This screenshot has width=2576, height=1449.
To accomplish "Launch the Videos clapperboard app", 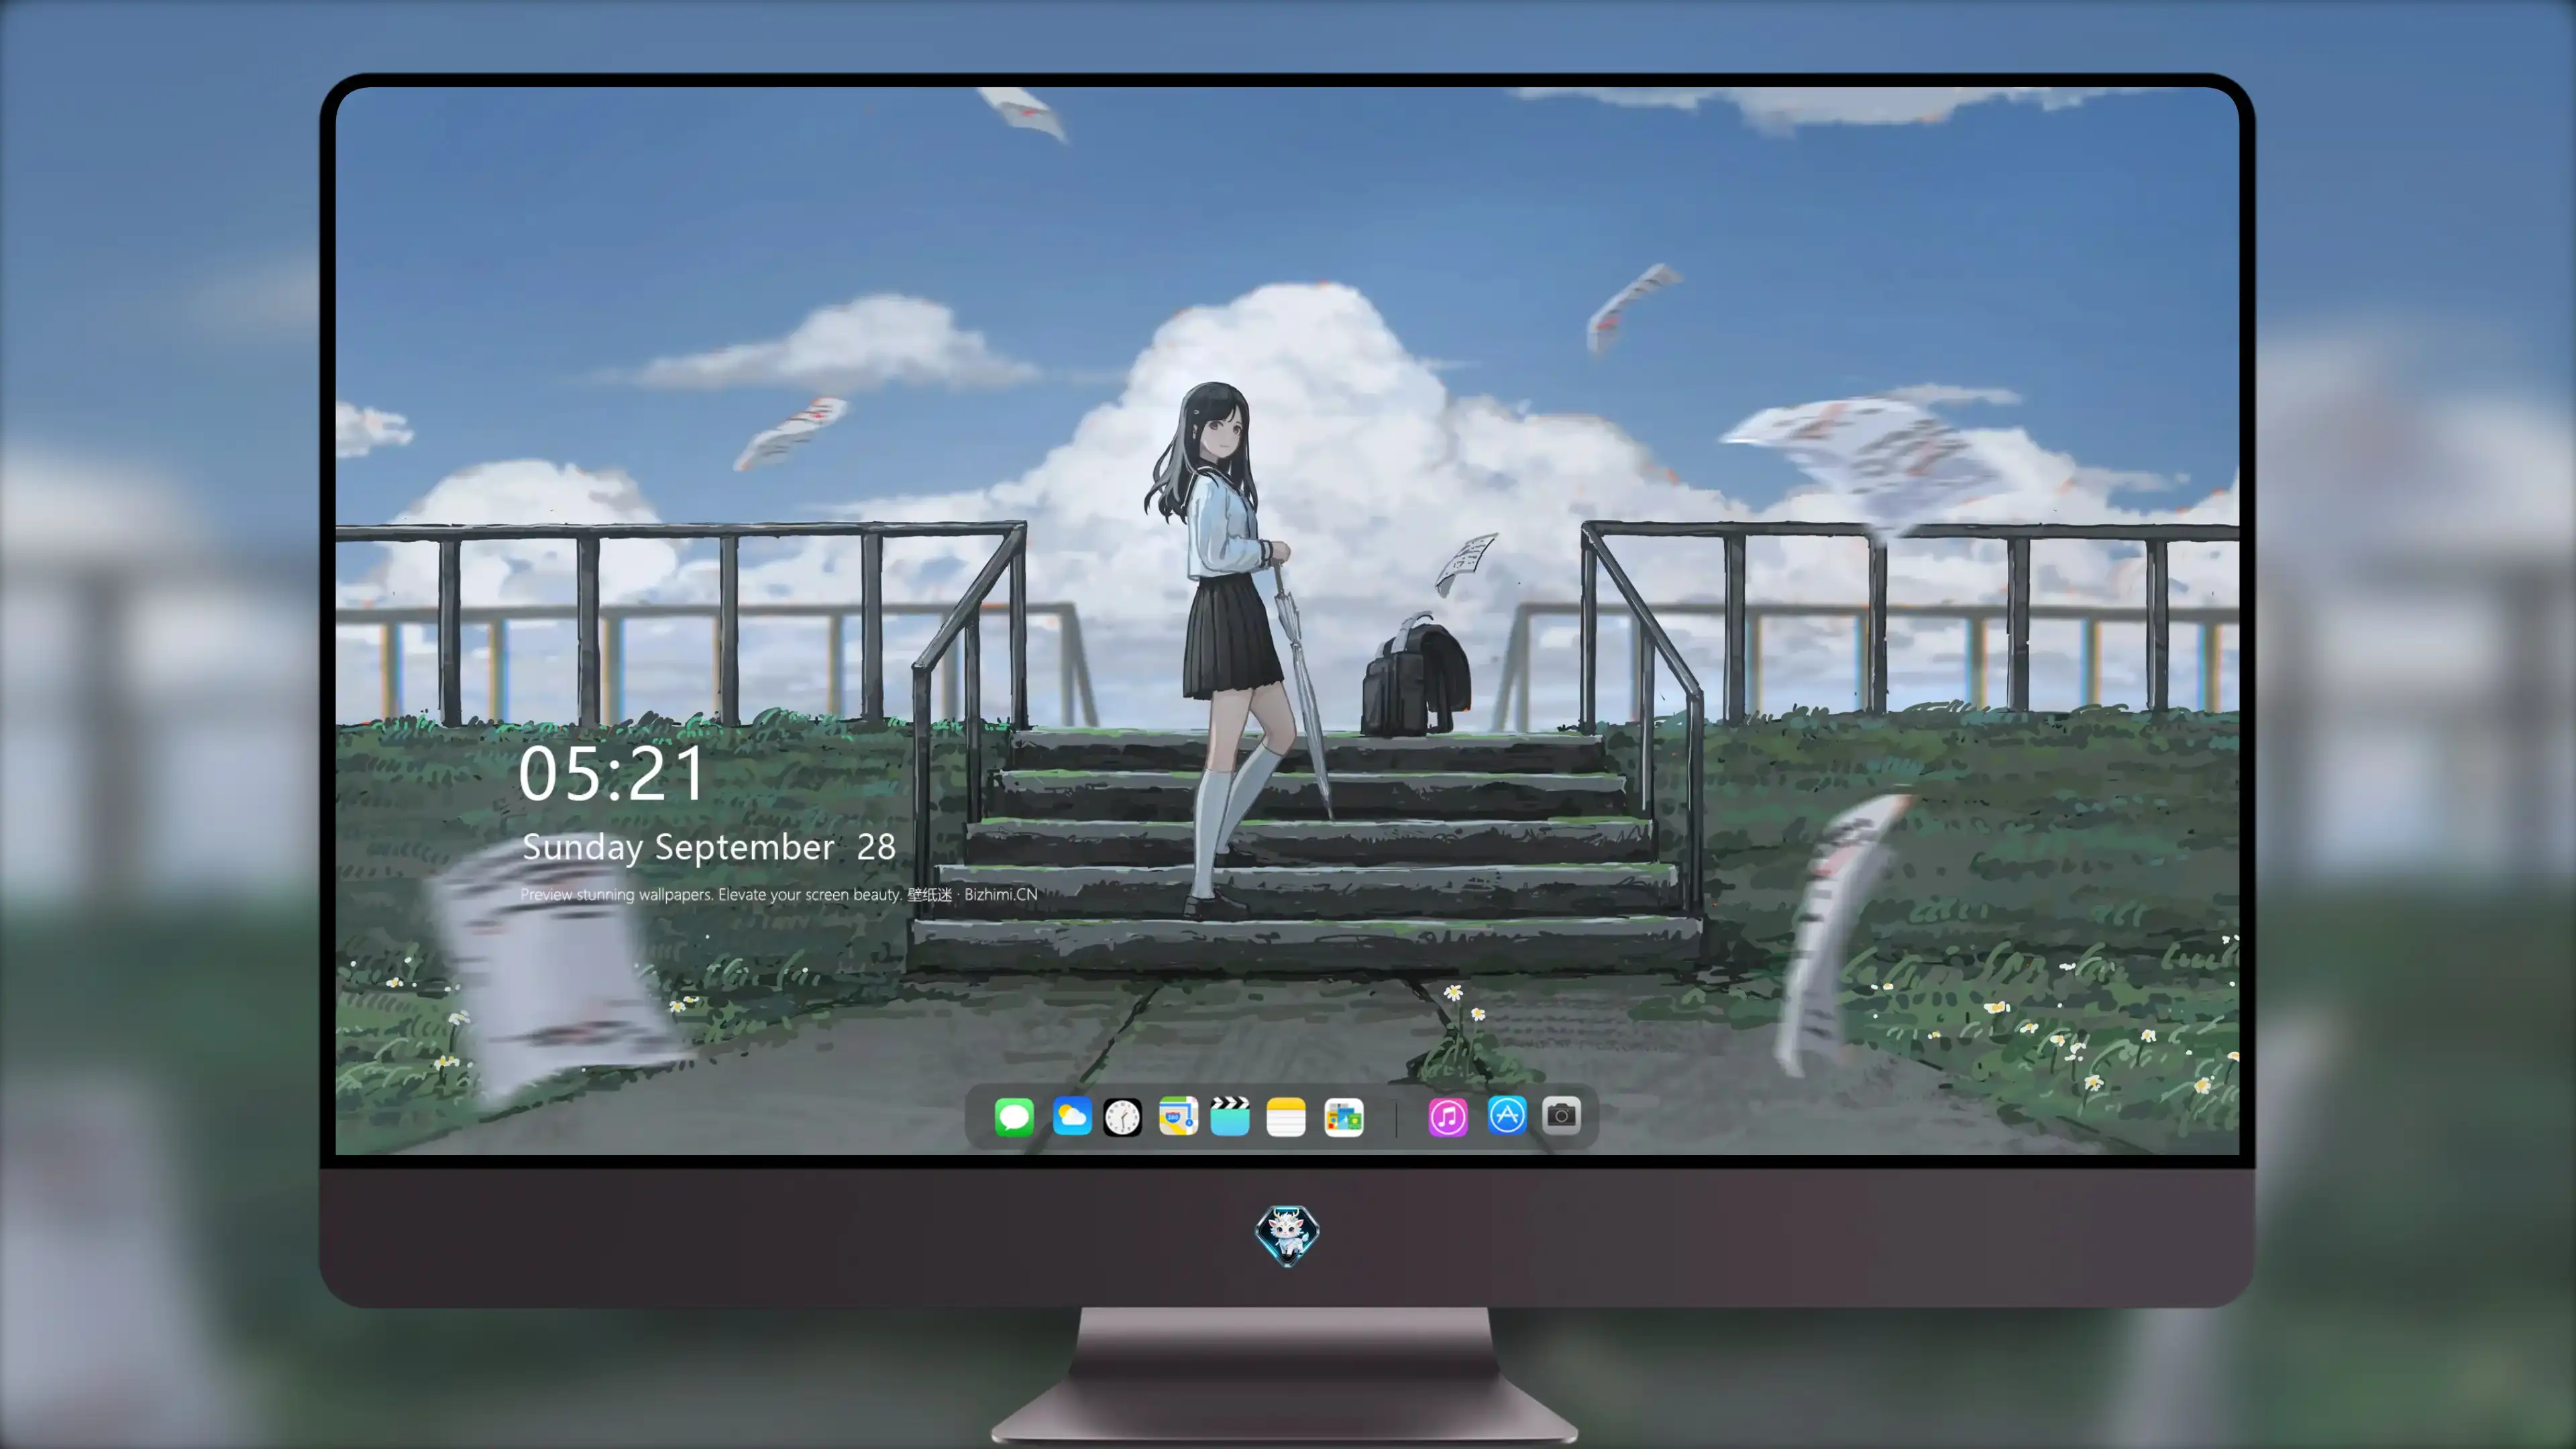I will (x=1230, y=1117).
